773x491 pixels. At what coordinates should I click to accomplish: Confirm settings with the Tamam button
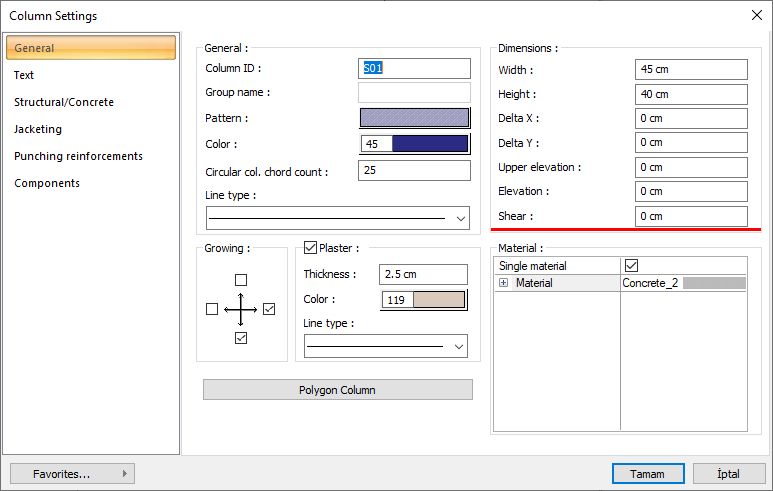[x=648, y=473]
